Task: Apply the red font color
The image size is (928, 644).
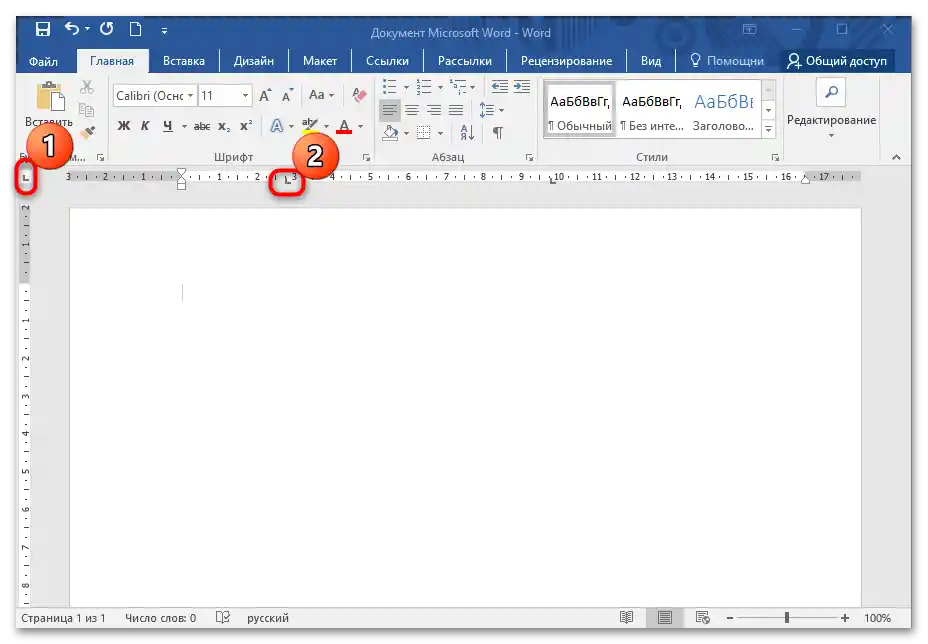Action: click(x=344, y=126)
